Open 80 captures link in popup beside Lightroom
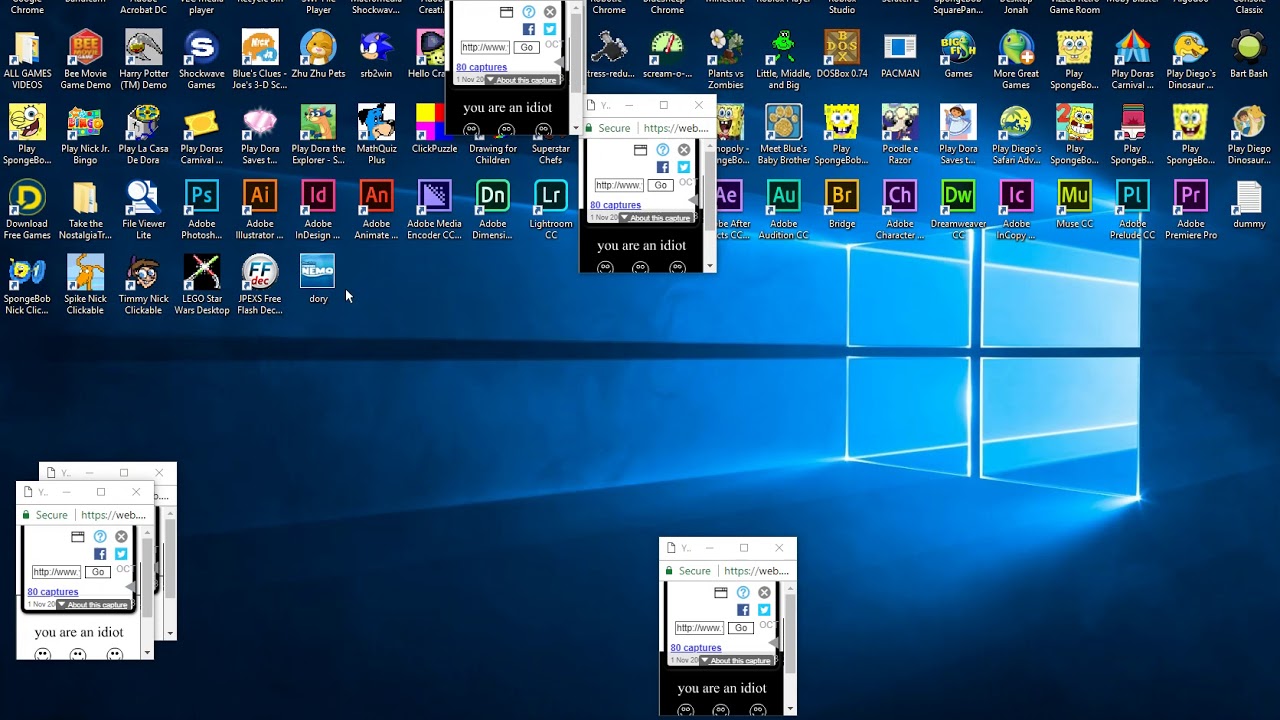The image size is (1280, 720). (616, 205)
